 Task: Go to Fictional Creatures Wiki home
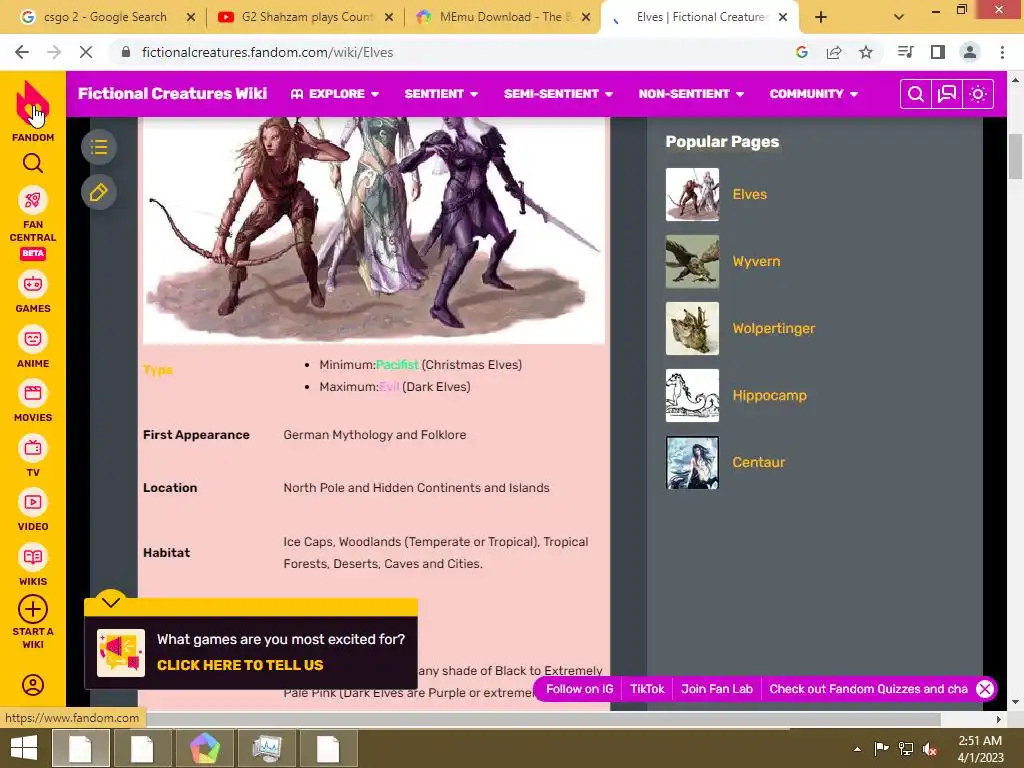[x=172, y=93]
